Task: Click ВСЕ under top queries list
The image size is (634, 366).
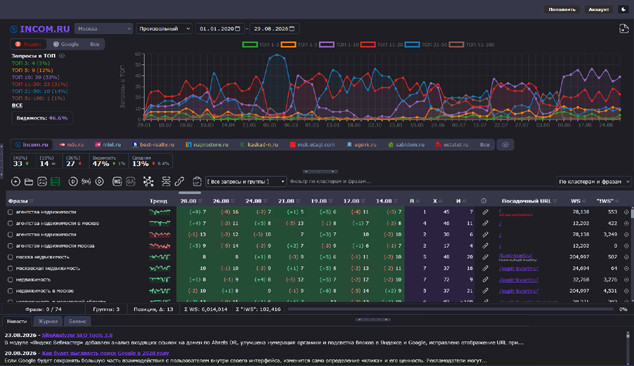Action: point(17,105)
